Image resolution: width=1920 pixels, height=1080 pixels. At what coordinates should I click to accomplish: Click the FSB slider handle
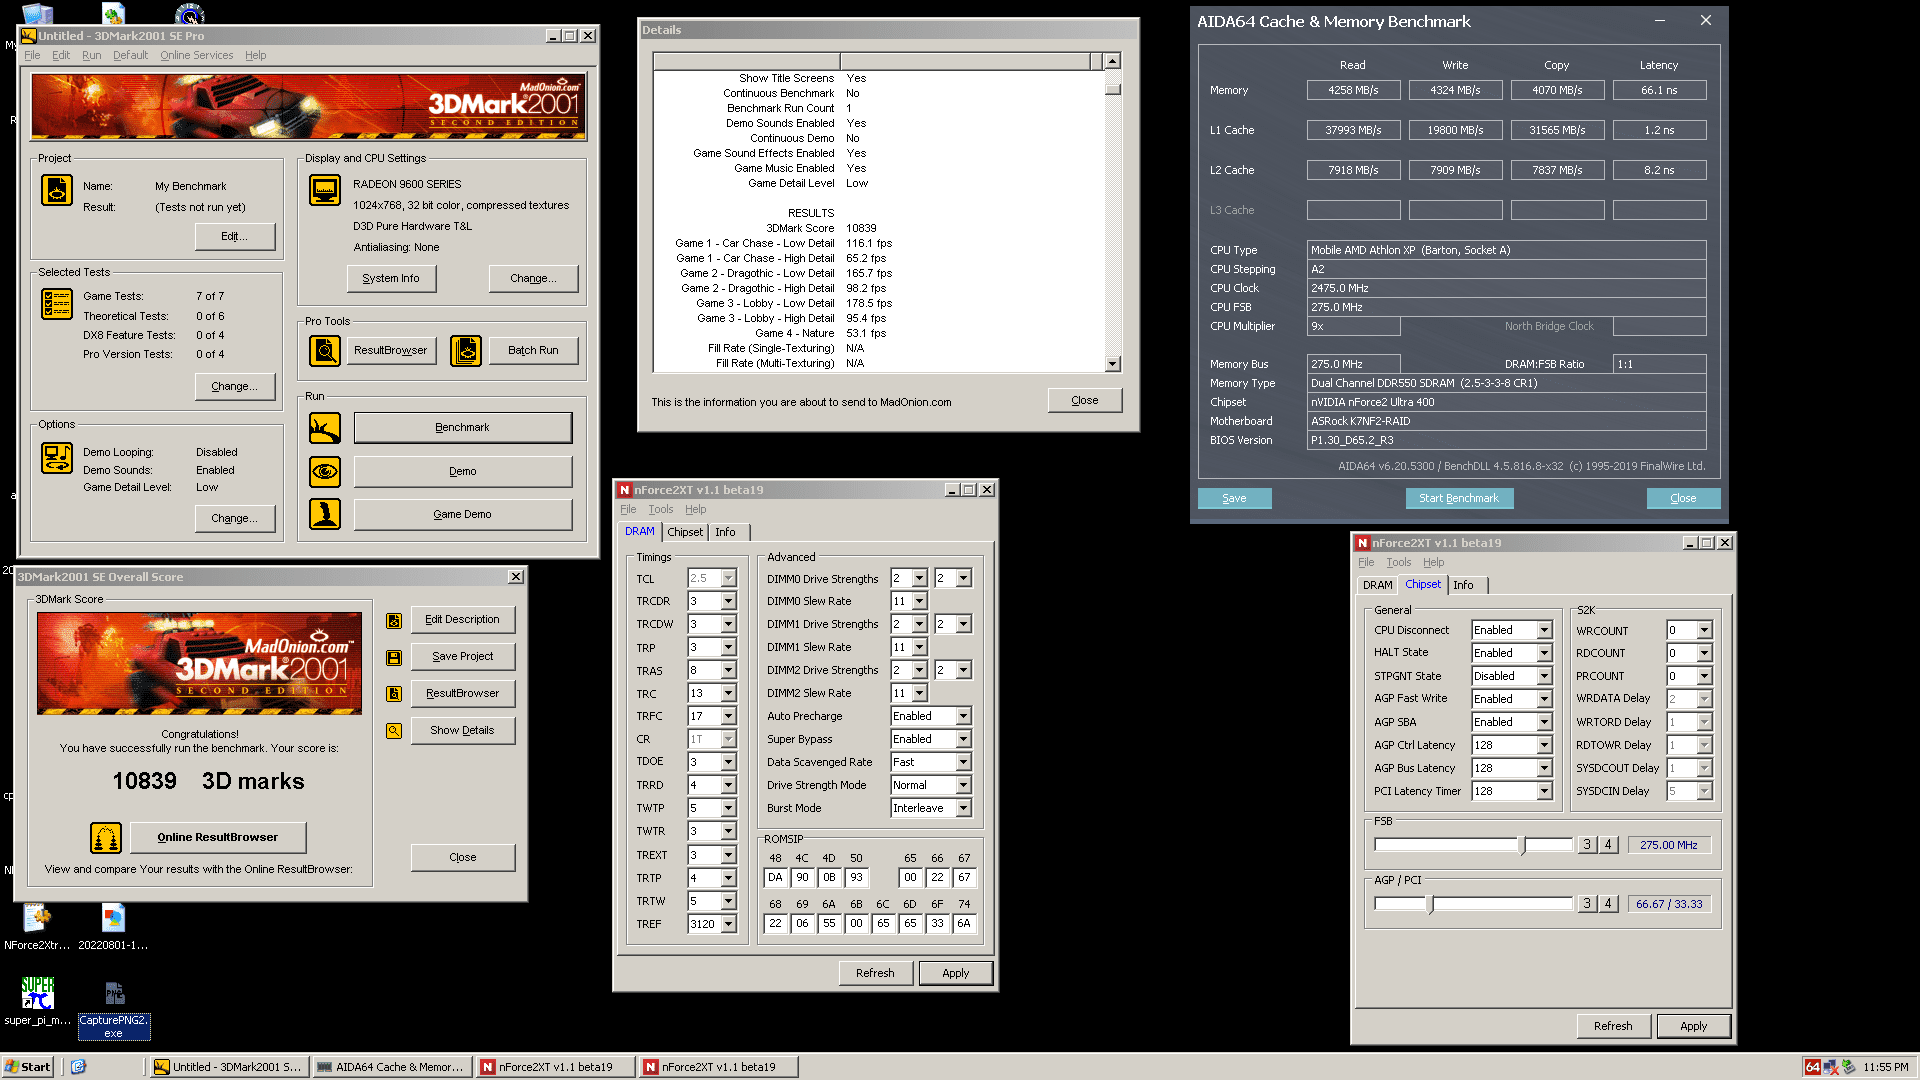(1522, 846)
